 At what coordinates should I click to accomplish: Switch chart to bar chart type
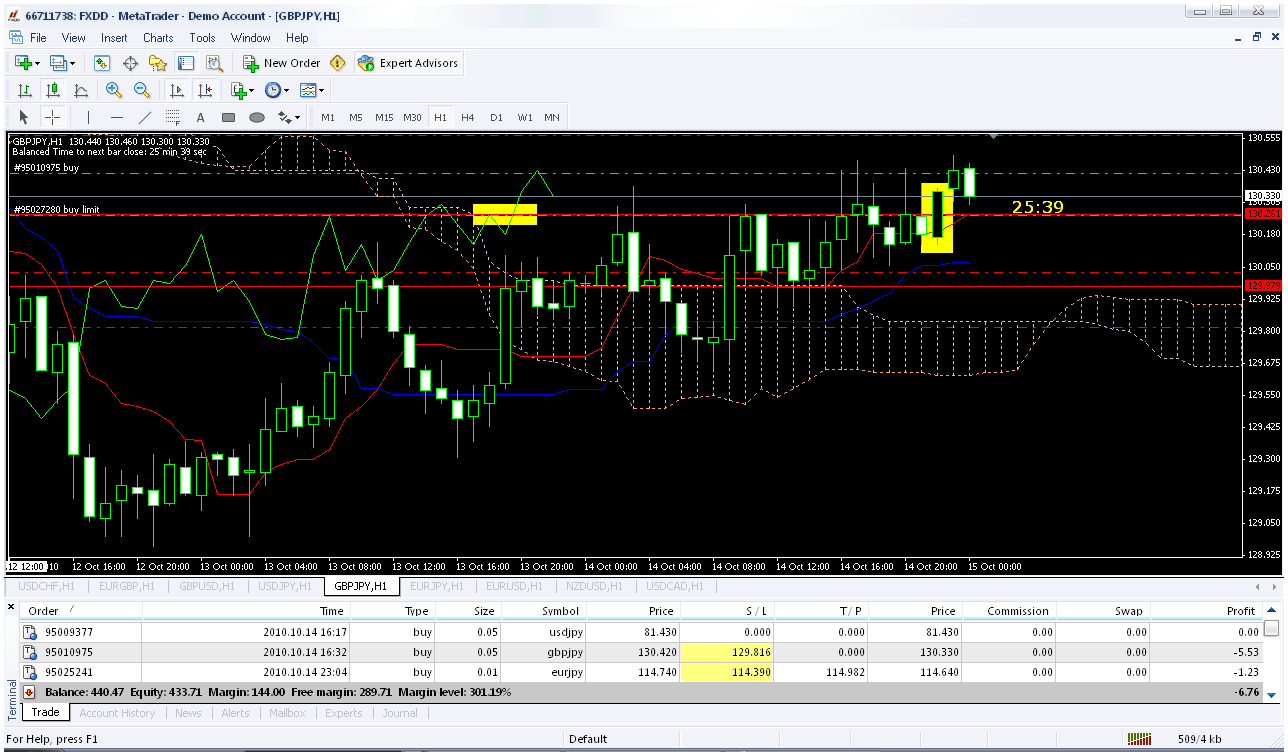tap(24, 90)
